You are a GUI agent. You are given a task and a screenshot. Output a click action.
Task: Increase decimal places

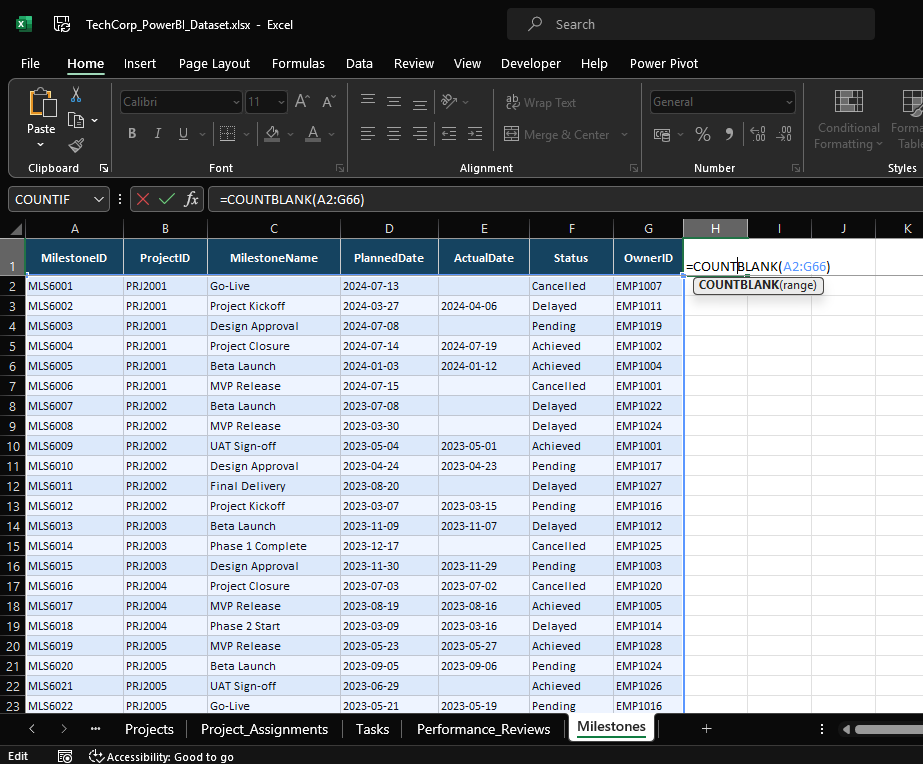(x=758, y=134)
